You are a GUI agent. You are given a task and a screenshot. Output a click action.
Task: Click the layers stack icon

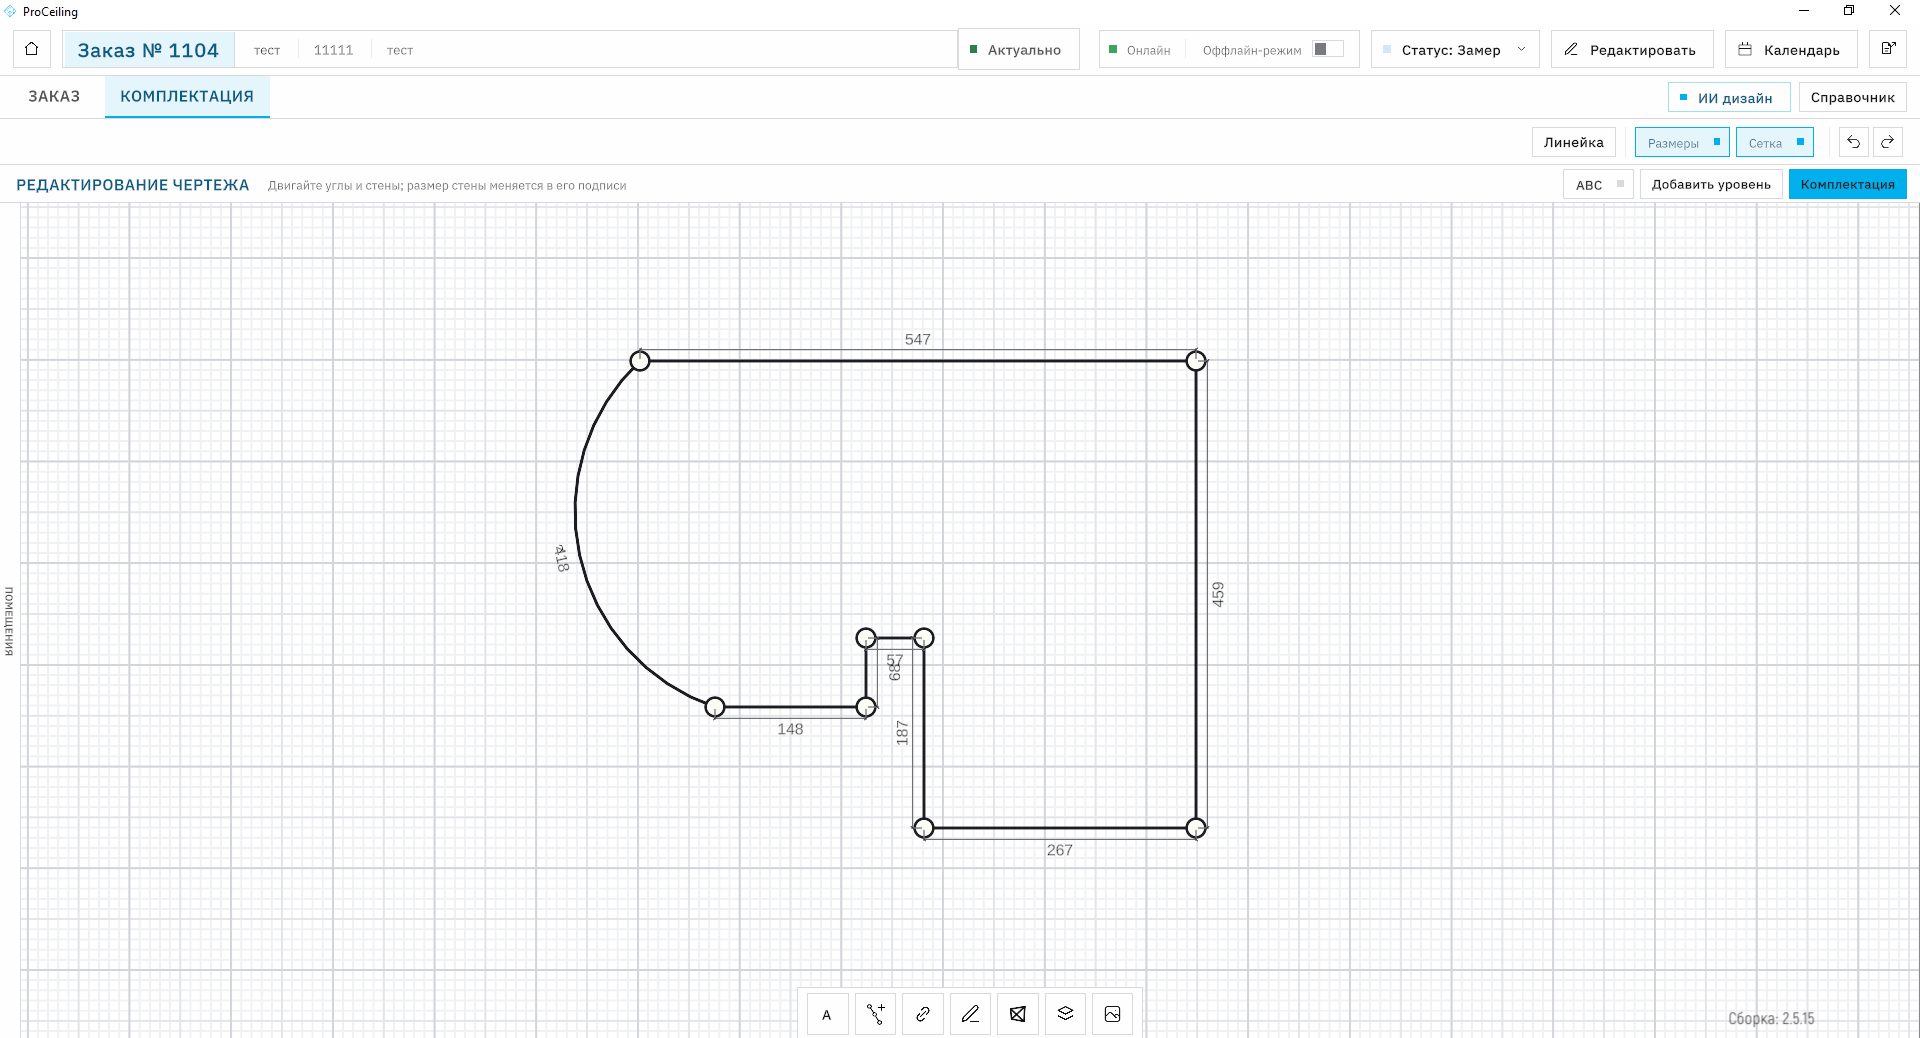[1065, 1014]
